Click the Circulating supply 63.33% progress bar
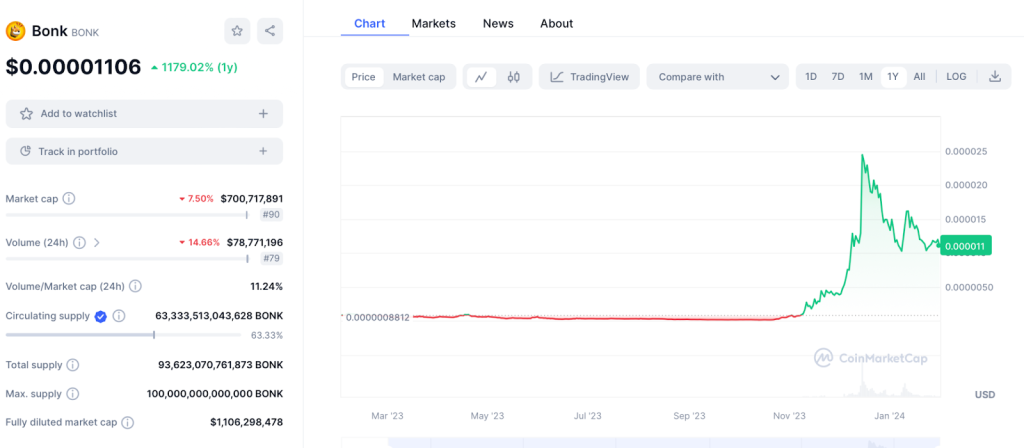 point(123,335)
